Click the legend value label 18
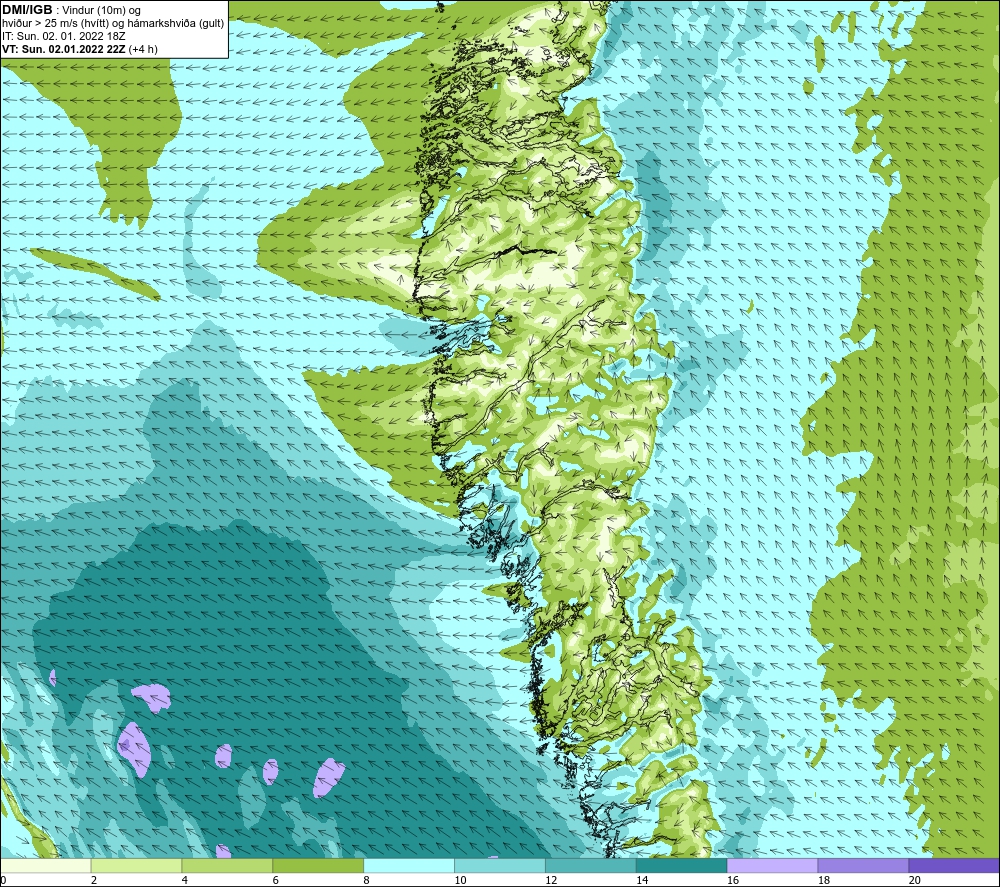This screenshot has height=887, width=1000. pos(824,880)
